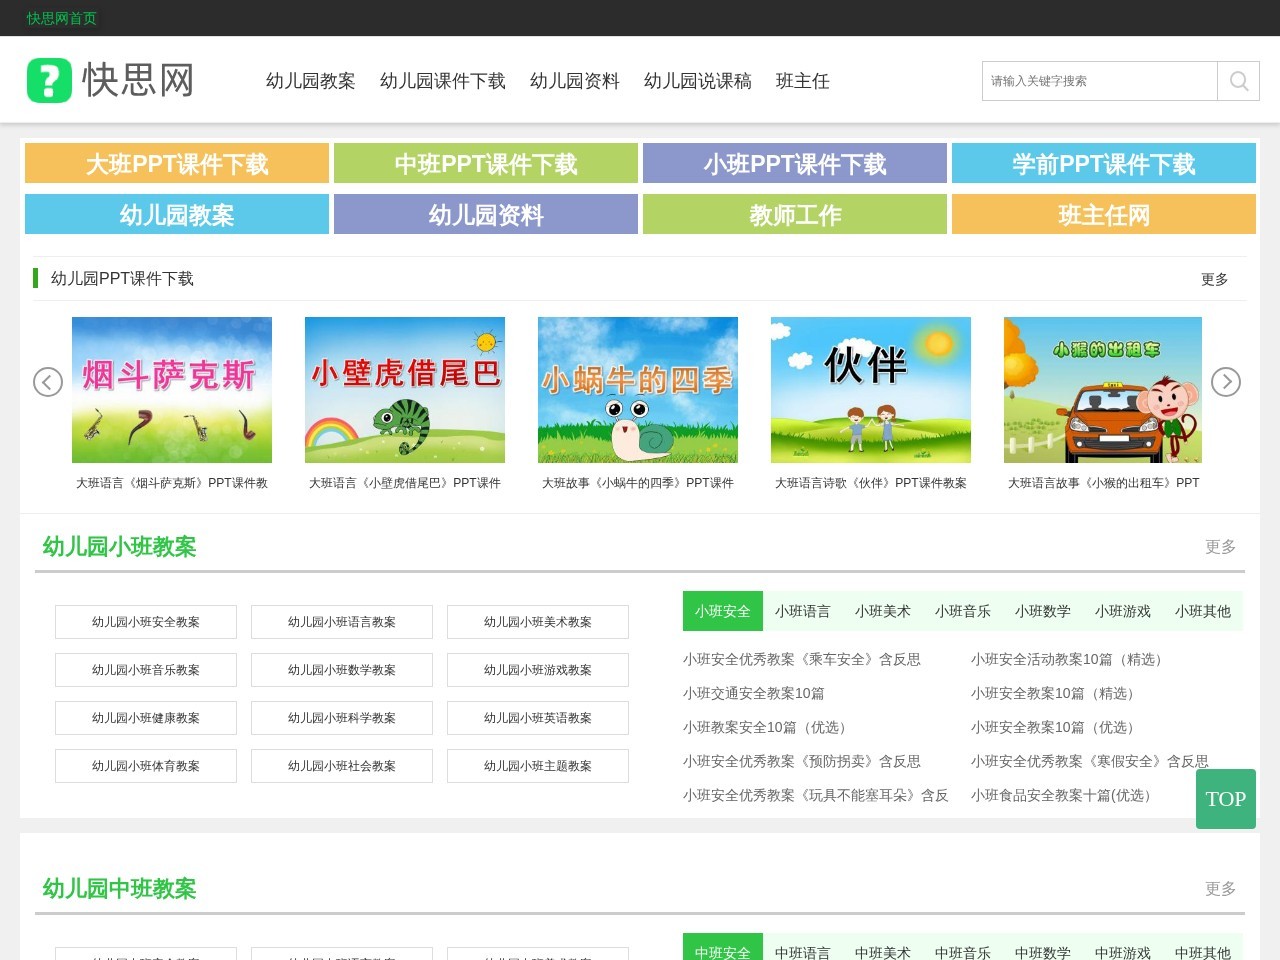This screenshot has height=960, width=1280.
Task: Switch to the 小班美术 tab
Action: pyautogui.click(x=883, y=611)
